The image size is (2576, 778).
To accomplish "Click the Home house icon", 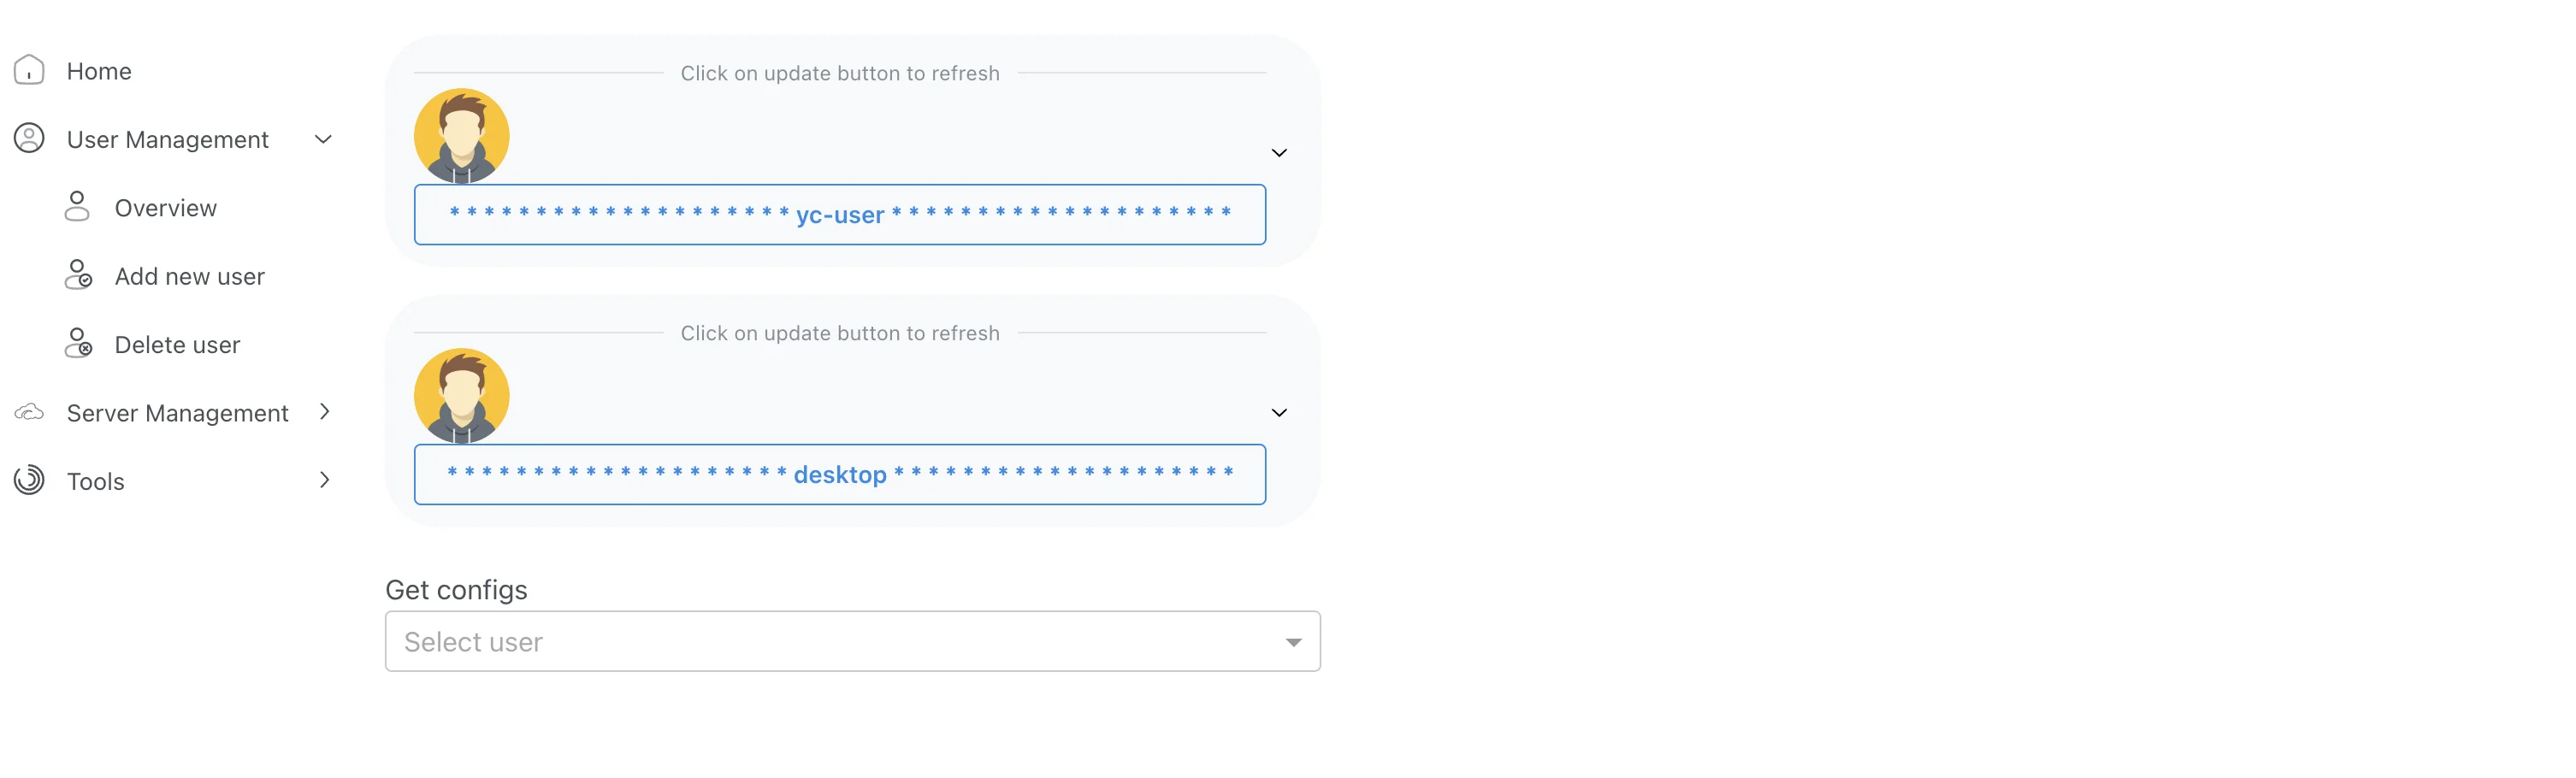I will pos(29,70).
